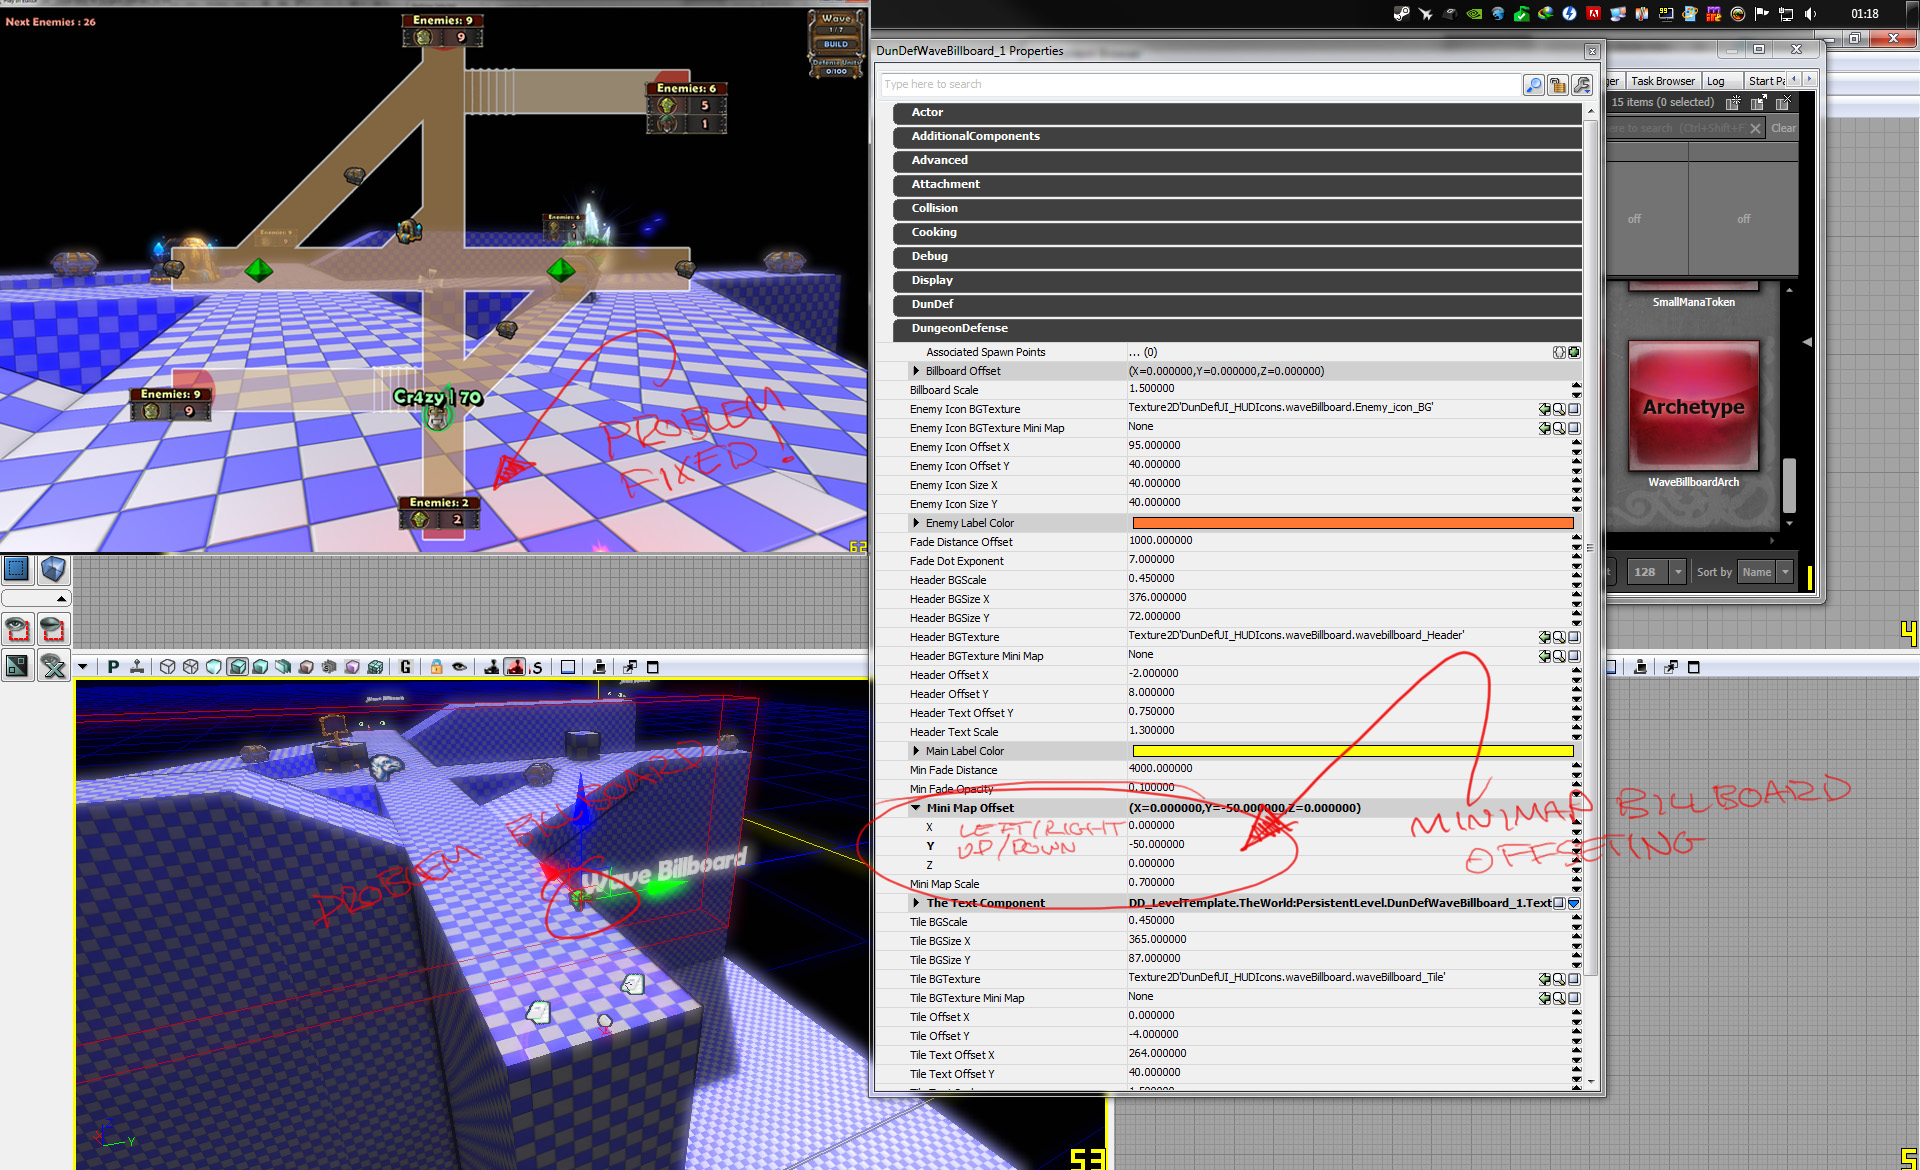Click the search magnifier in Properties window

1534,85
